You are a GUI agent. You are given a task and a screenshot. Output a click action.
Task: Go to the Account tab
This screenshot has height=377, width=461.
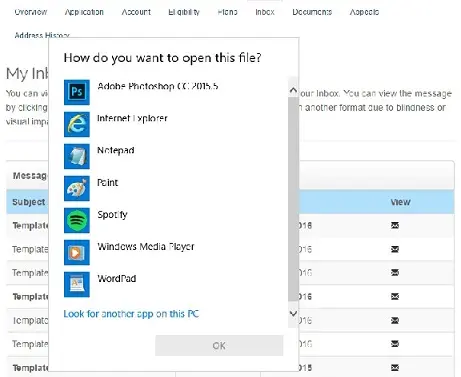136,12
